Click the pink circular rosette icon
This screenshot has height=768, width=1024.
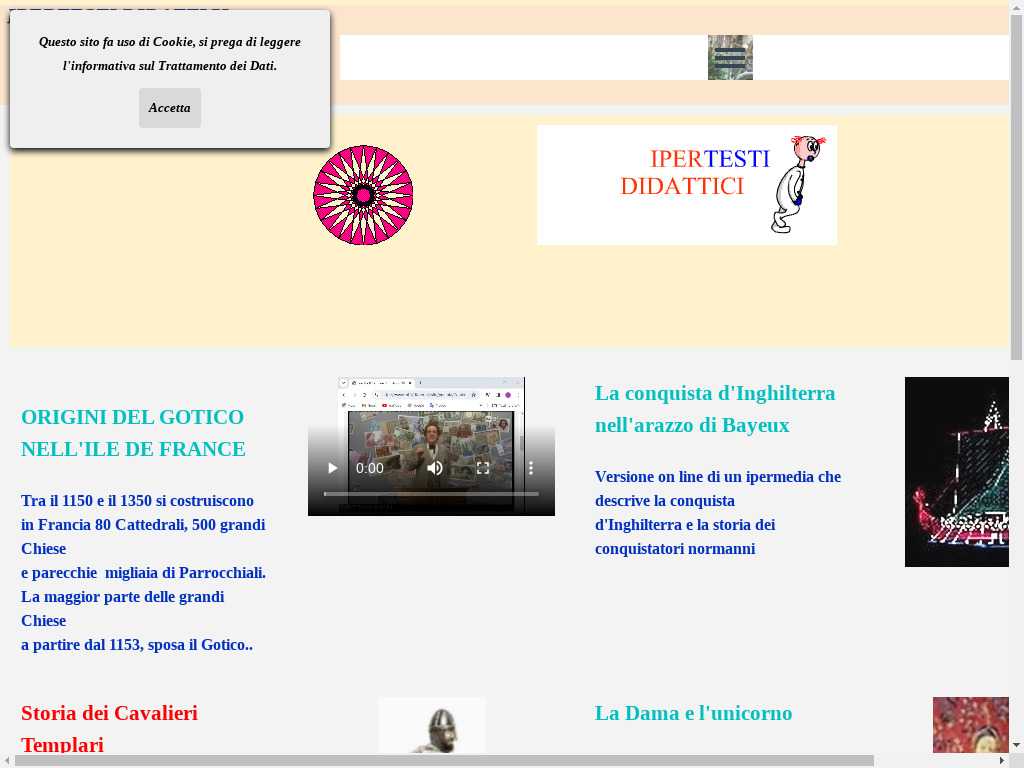click(x=363, y=195)
